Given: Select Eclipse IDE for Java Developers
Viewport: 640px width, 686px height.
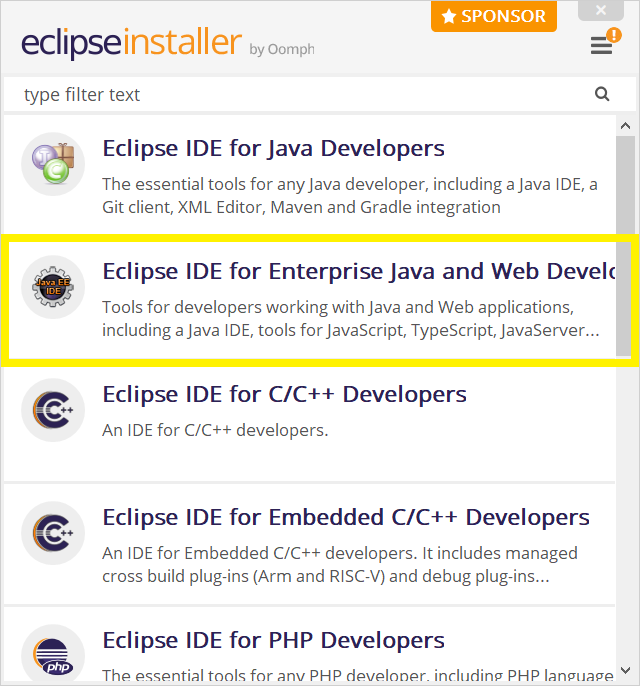Looking at the screenshot, I should [x=310, y=175].
